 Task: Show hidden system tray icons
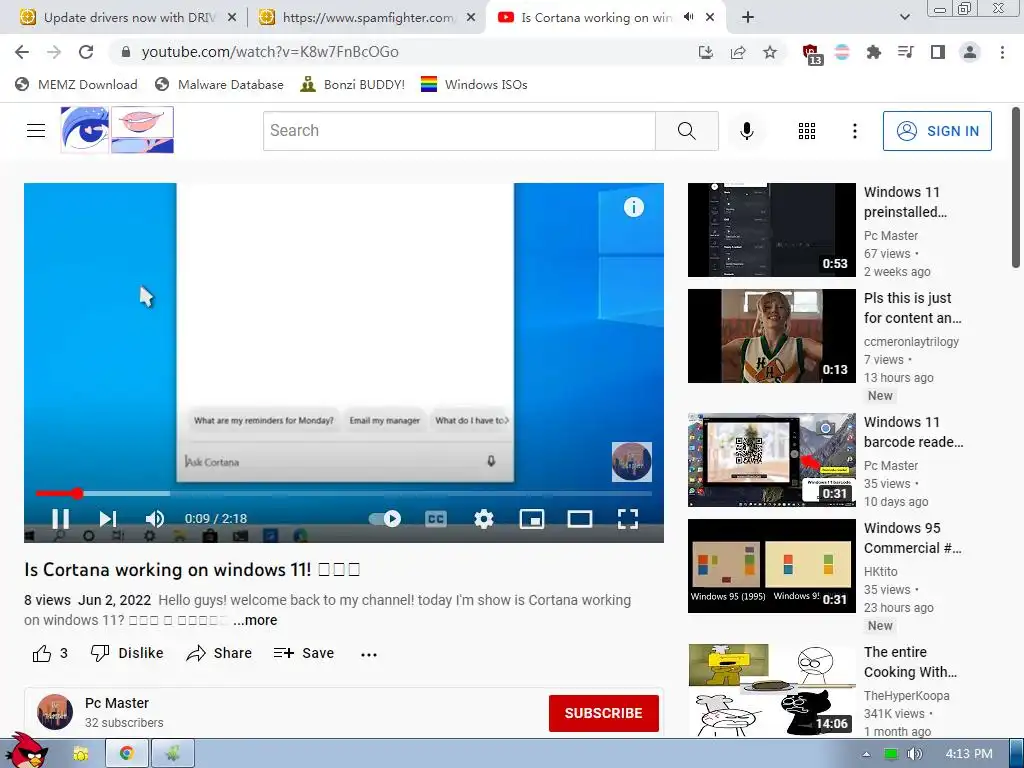(x=866, y=754)
